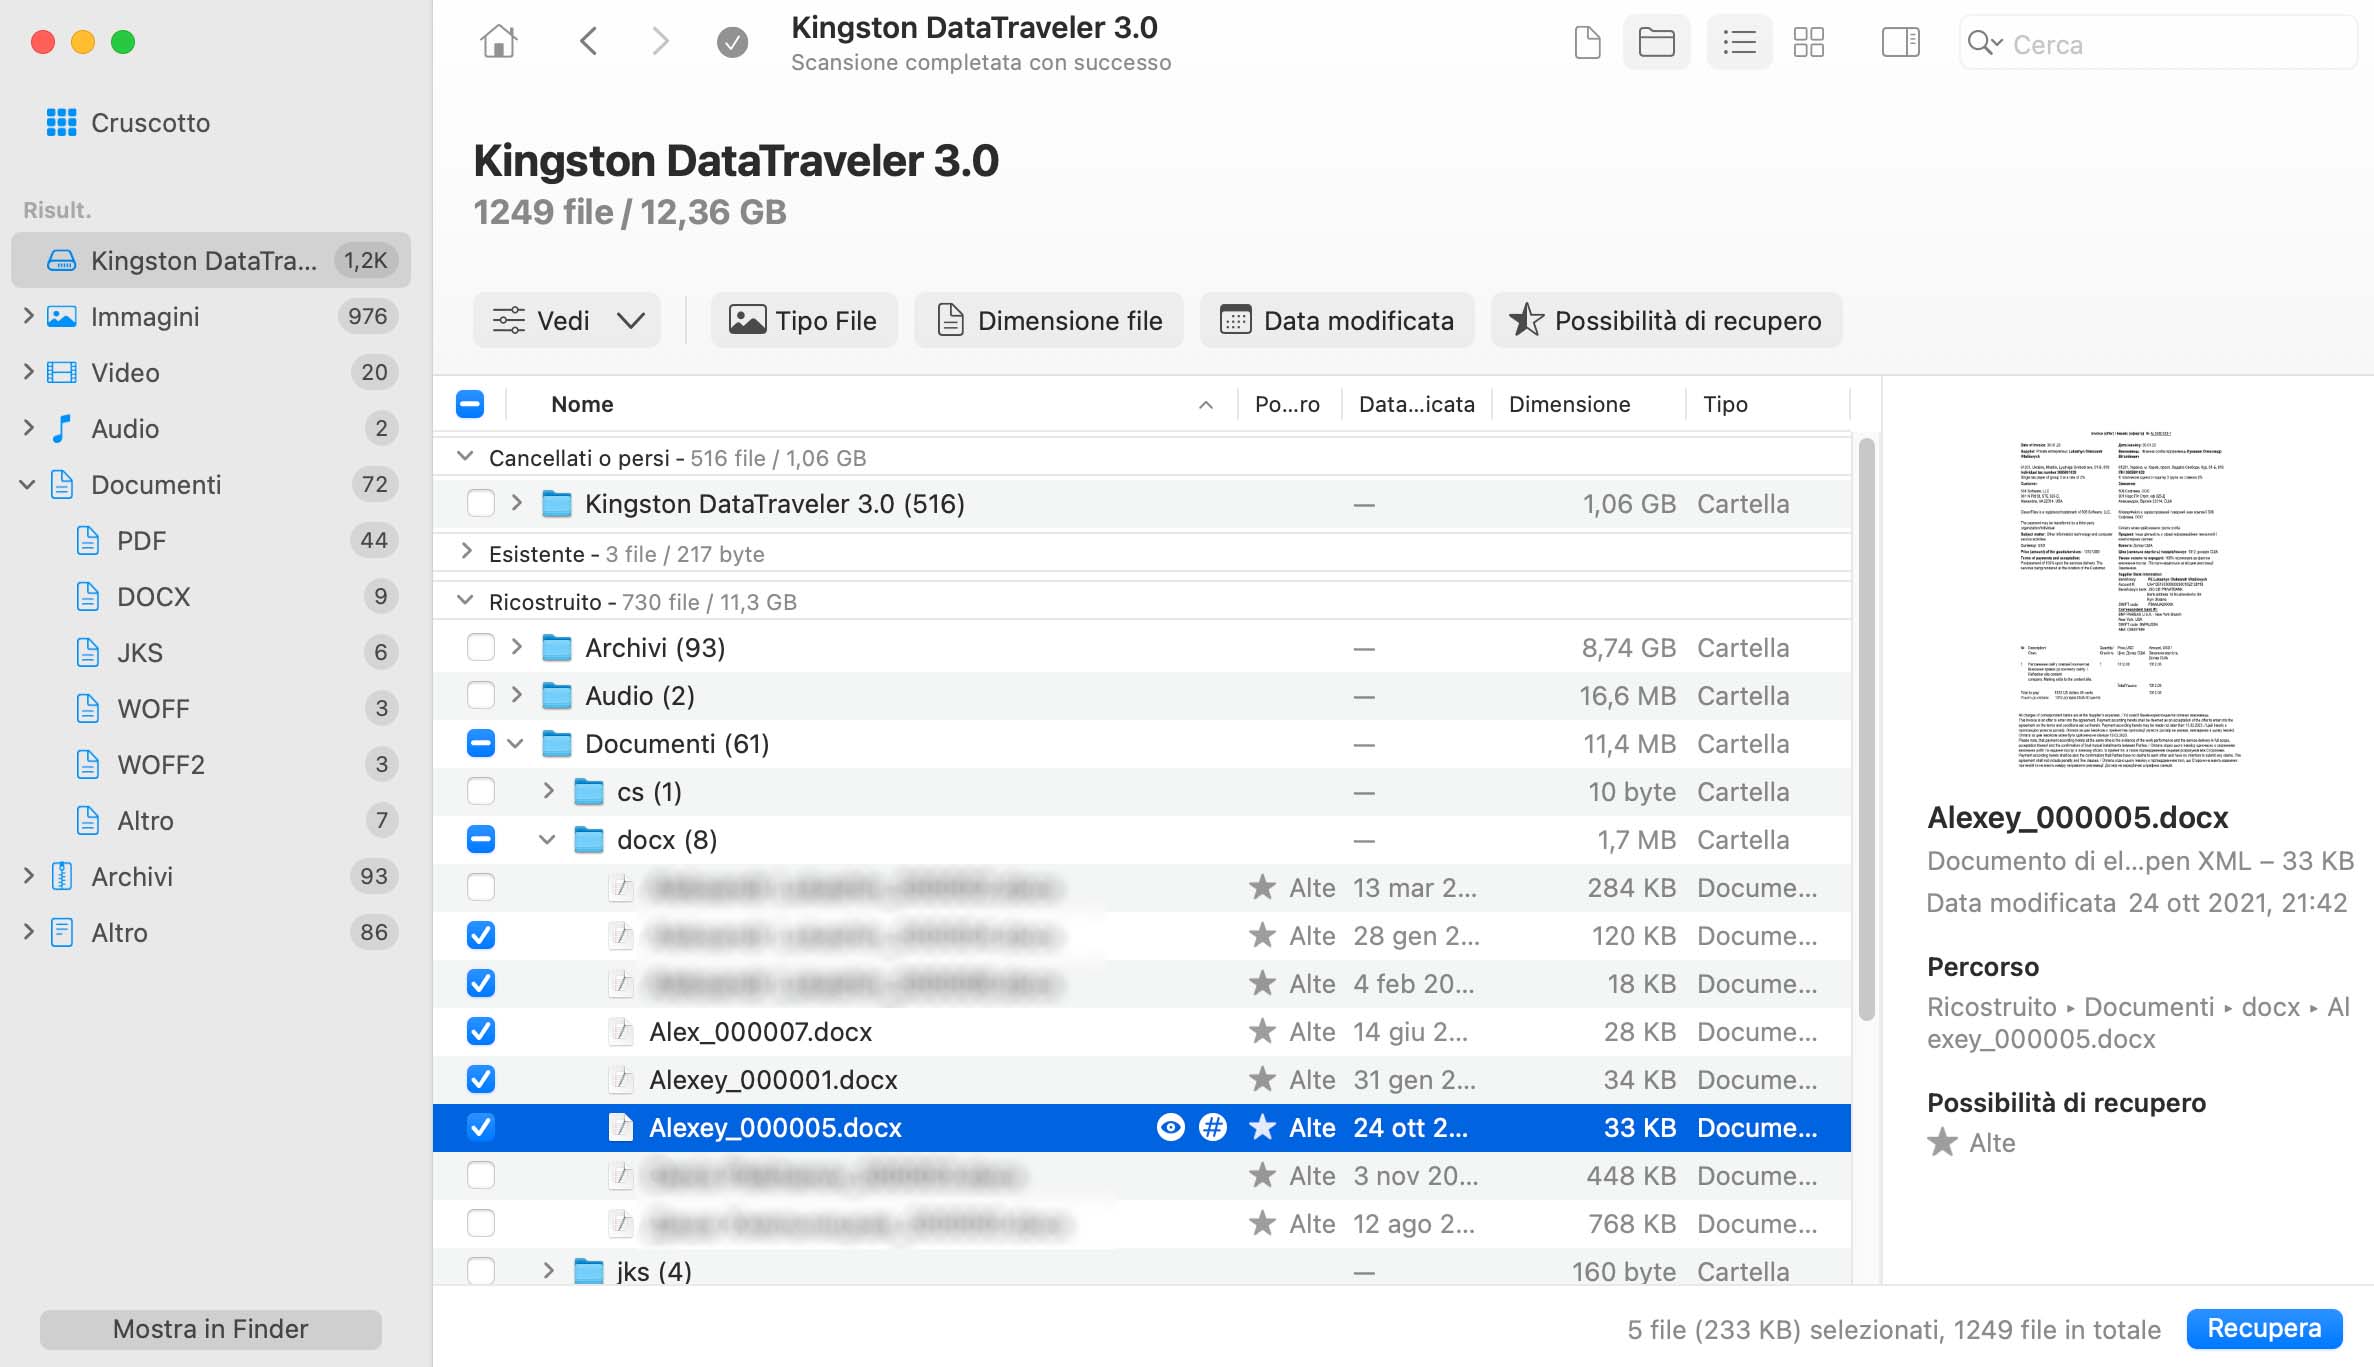The width and height of the screenshot is (2374, 1367).
Task: Click the search magnifier icon
Action: point(1984,43)
